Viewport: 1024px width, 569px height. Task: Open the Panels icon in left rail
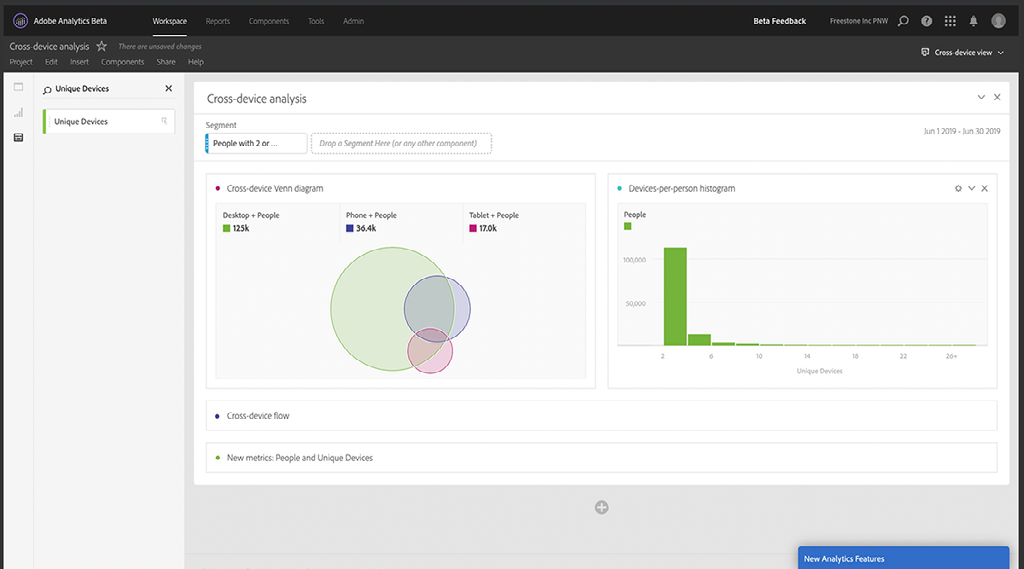pyautogui.click(x=18, y=87)
